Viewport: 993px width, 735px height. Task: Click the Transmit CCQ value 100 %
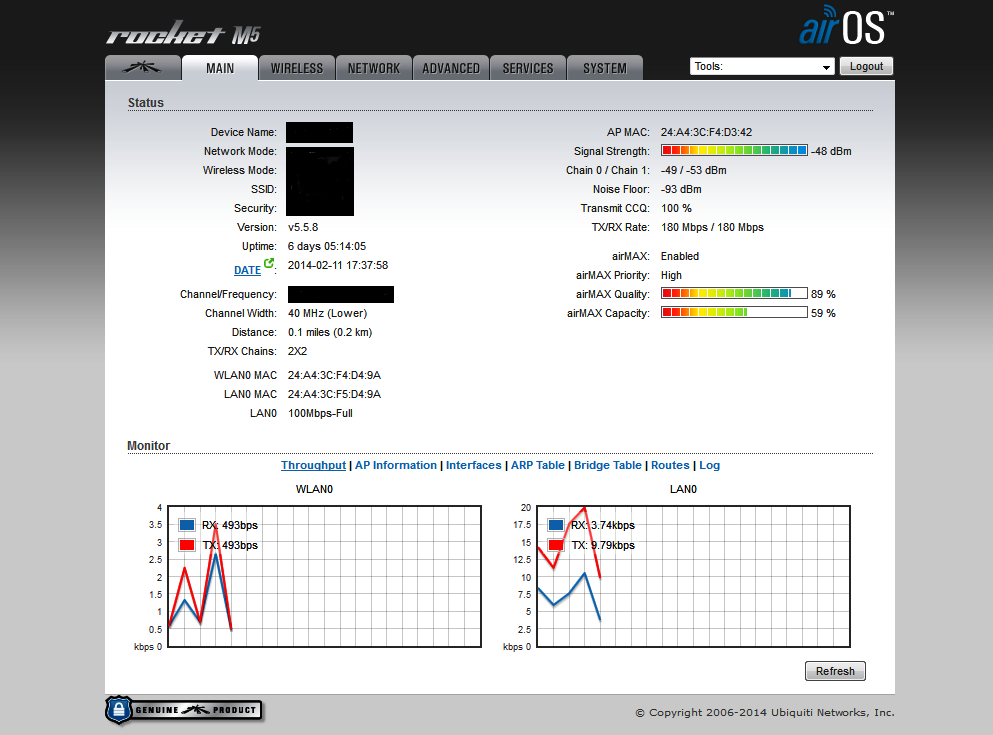pyautogui.click(x=676, y=208)
